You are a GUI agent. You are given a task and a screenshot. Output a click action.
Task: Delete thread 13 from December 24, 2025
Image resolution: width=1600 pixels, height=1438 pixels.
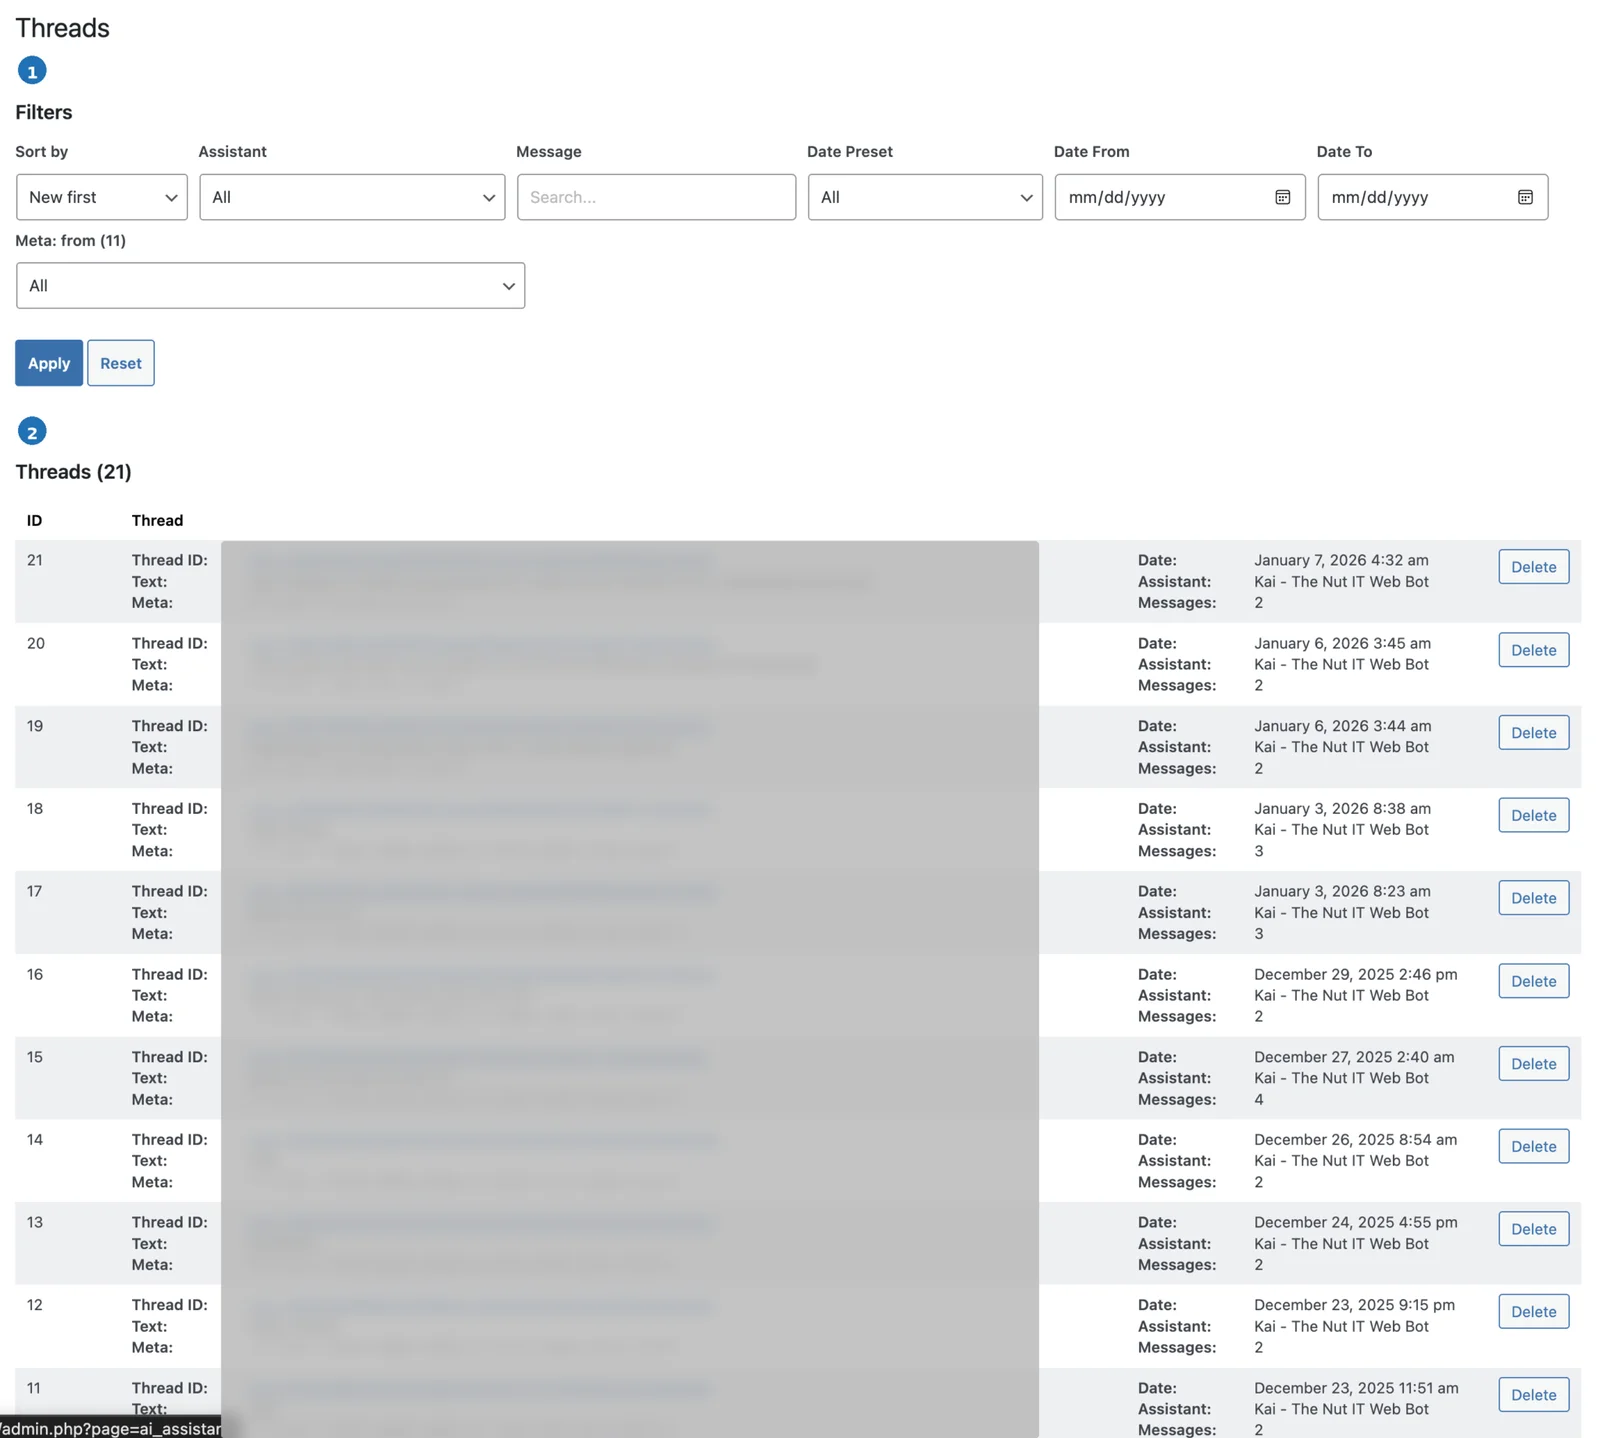[1533, 1229]
